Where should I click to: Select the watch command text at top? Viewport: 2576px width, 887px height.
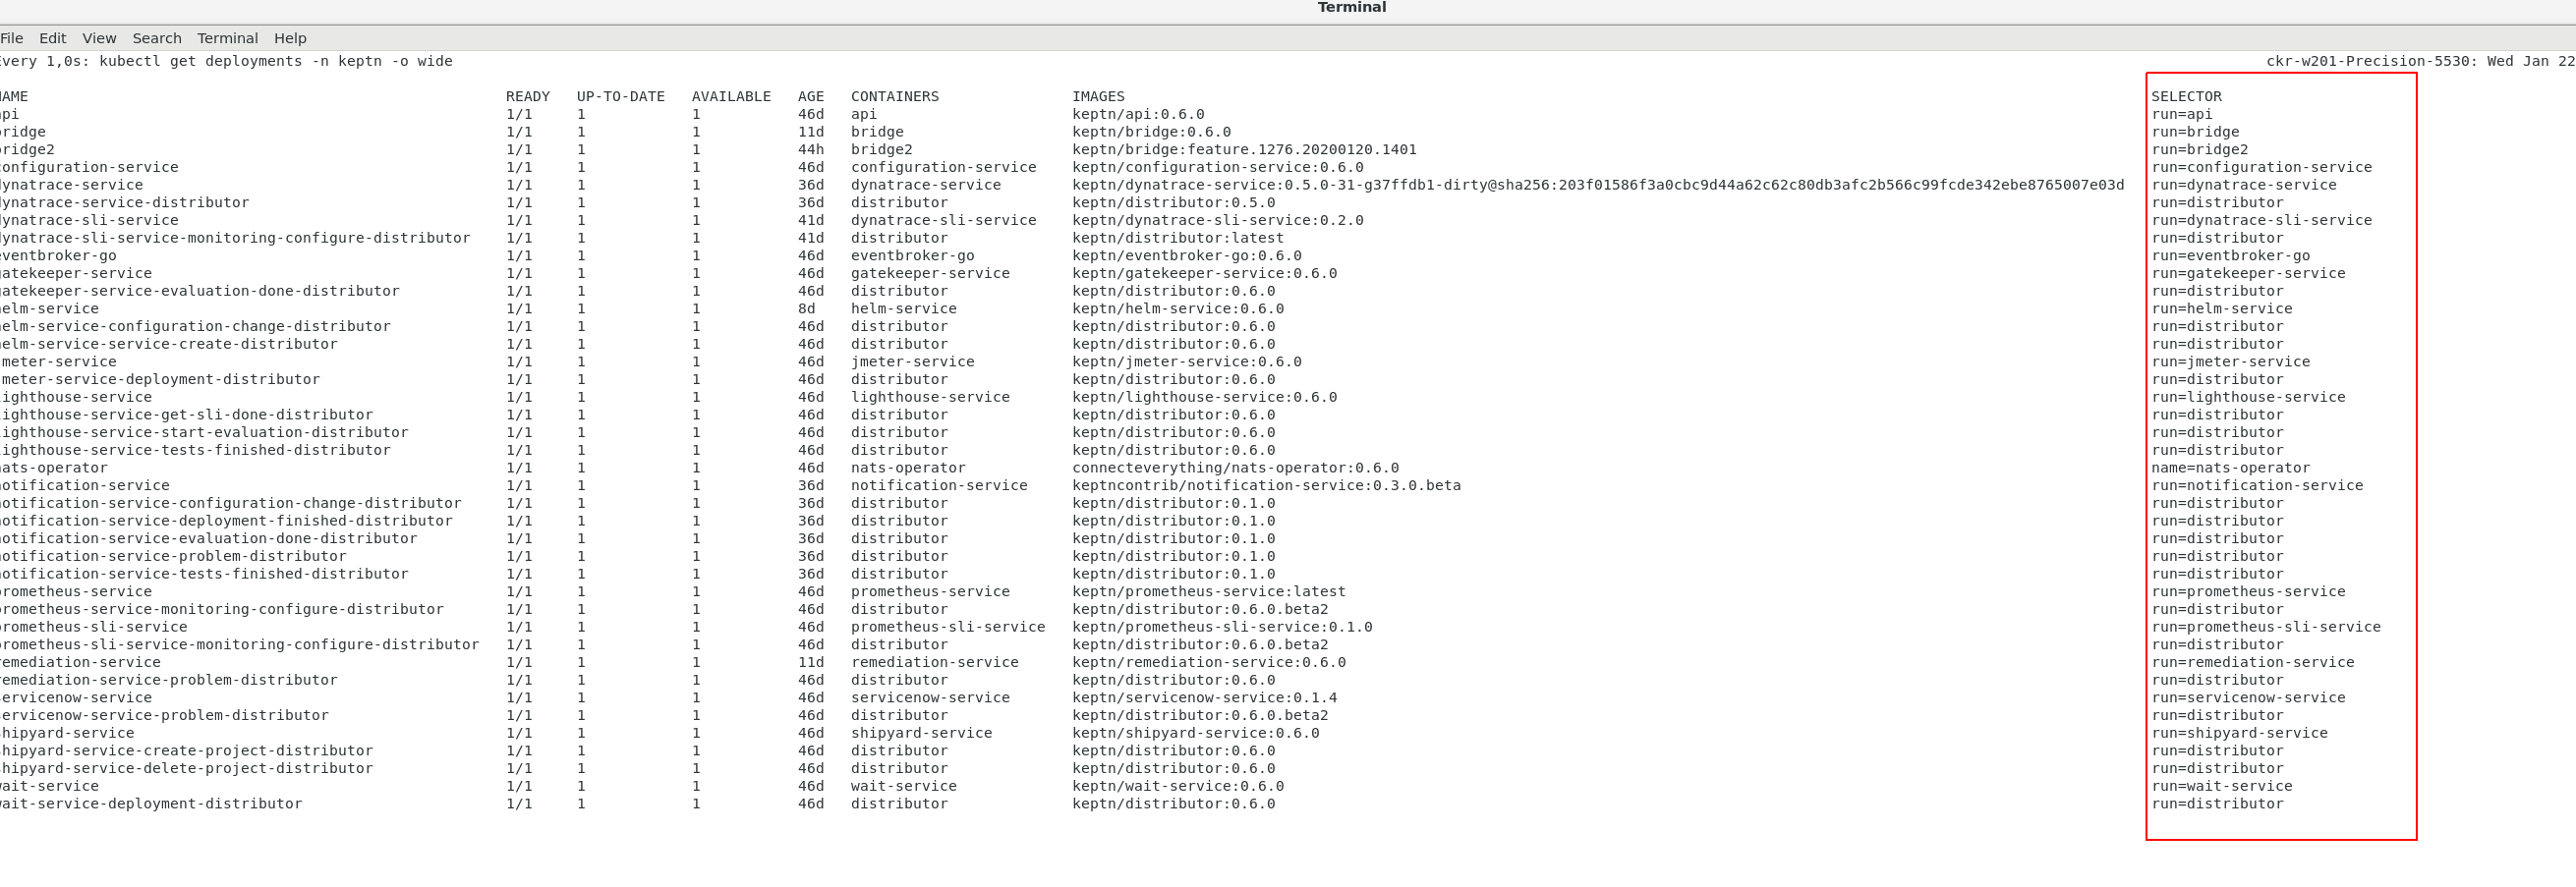(x=224, y=61)
